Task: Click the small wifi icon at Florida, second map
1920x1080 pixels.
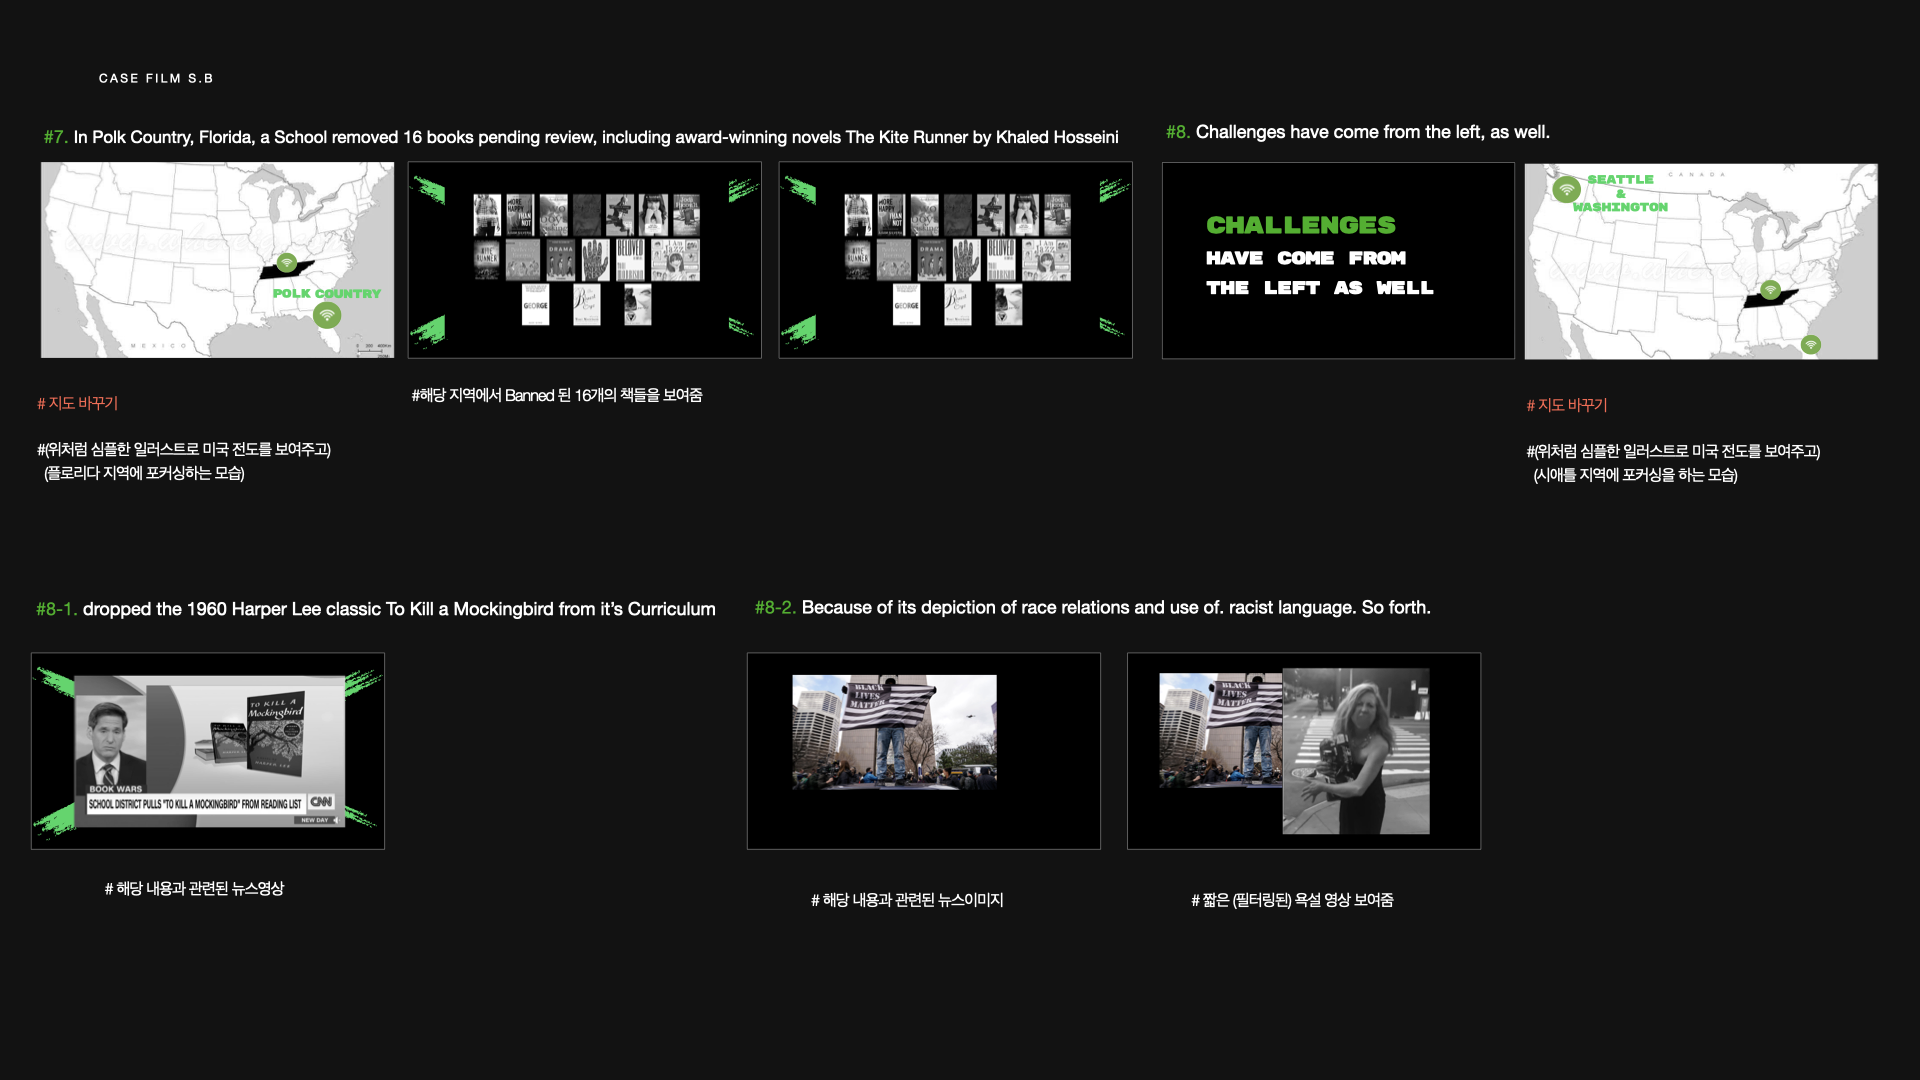Action: [1811, 345]
